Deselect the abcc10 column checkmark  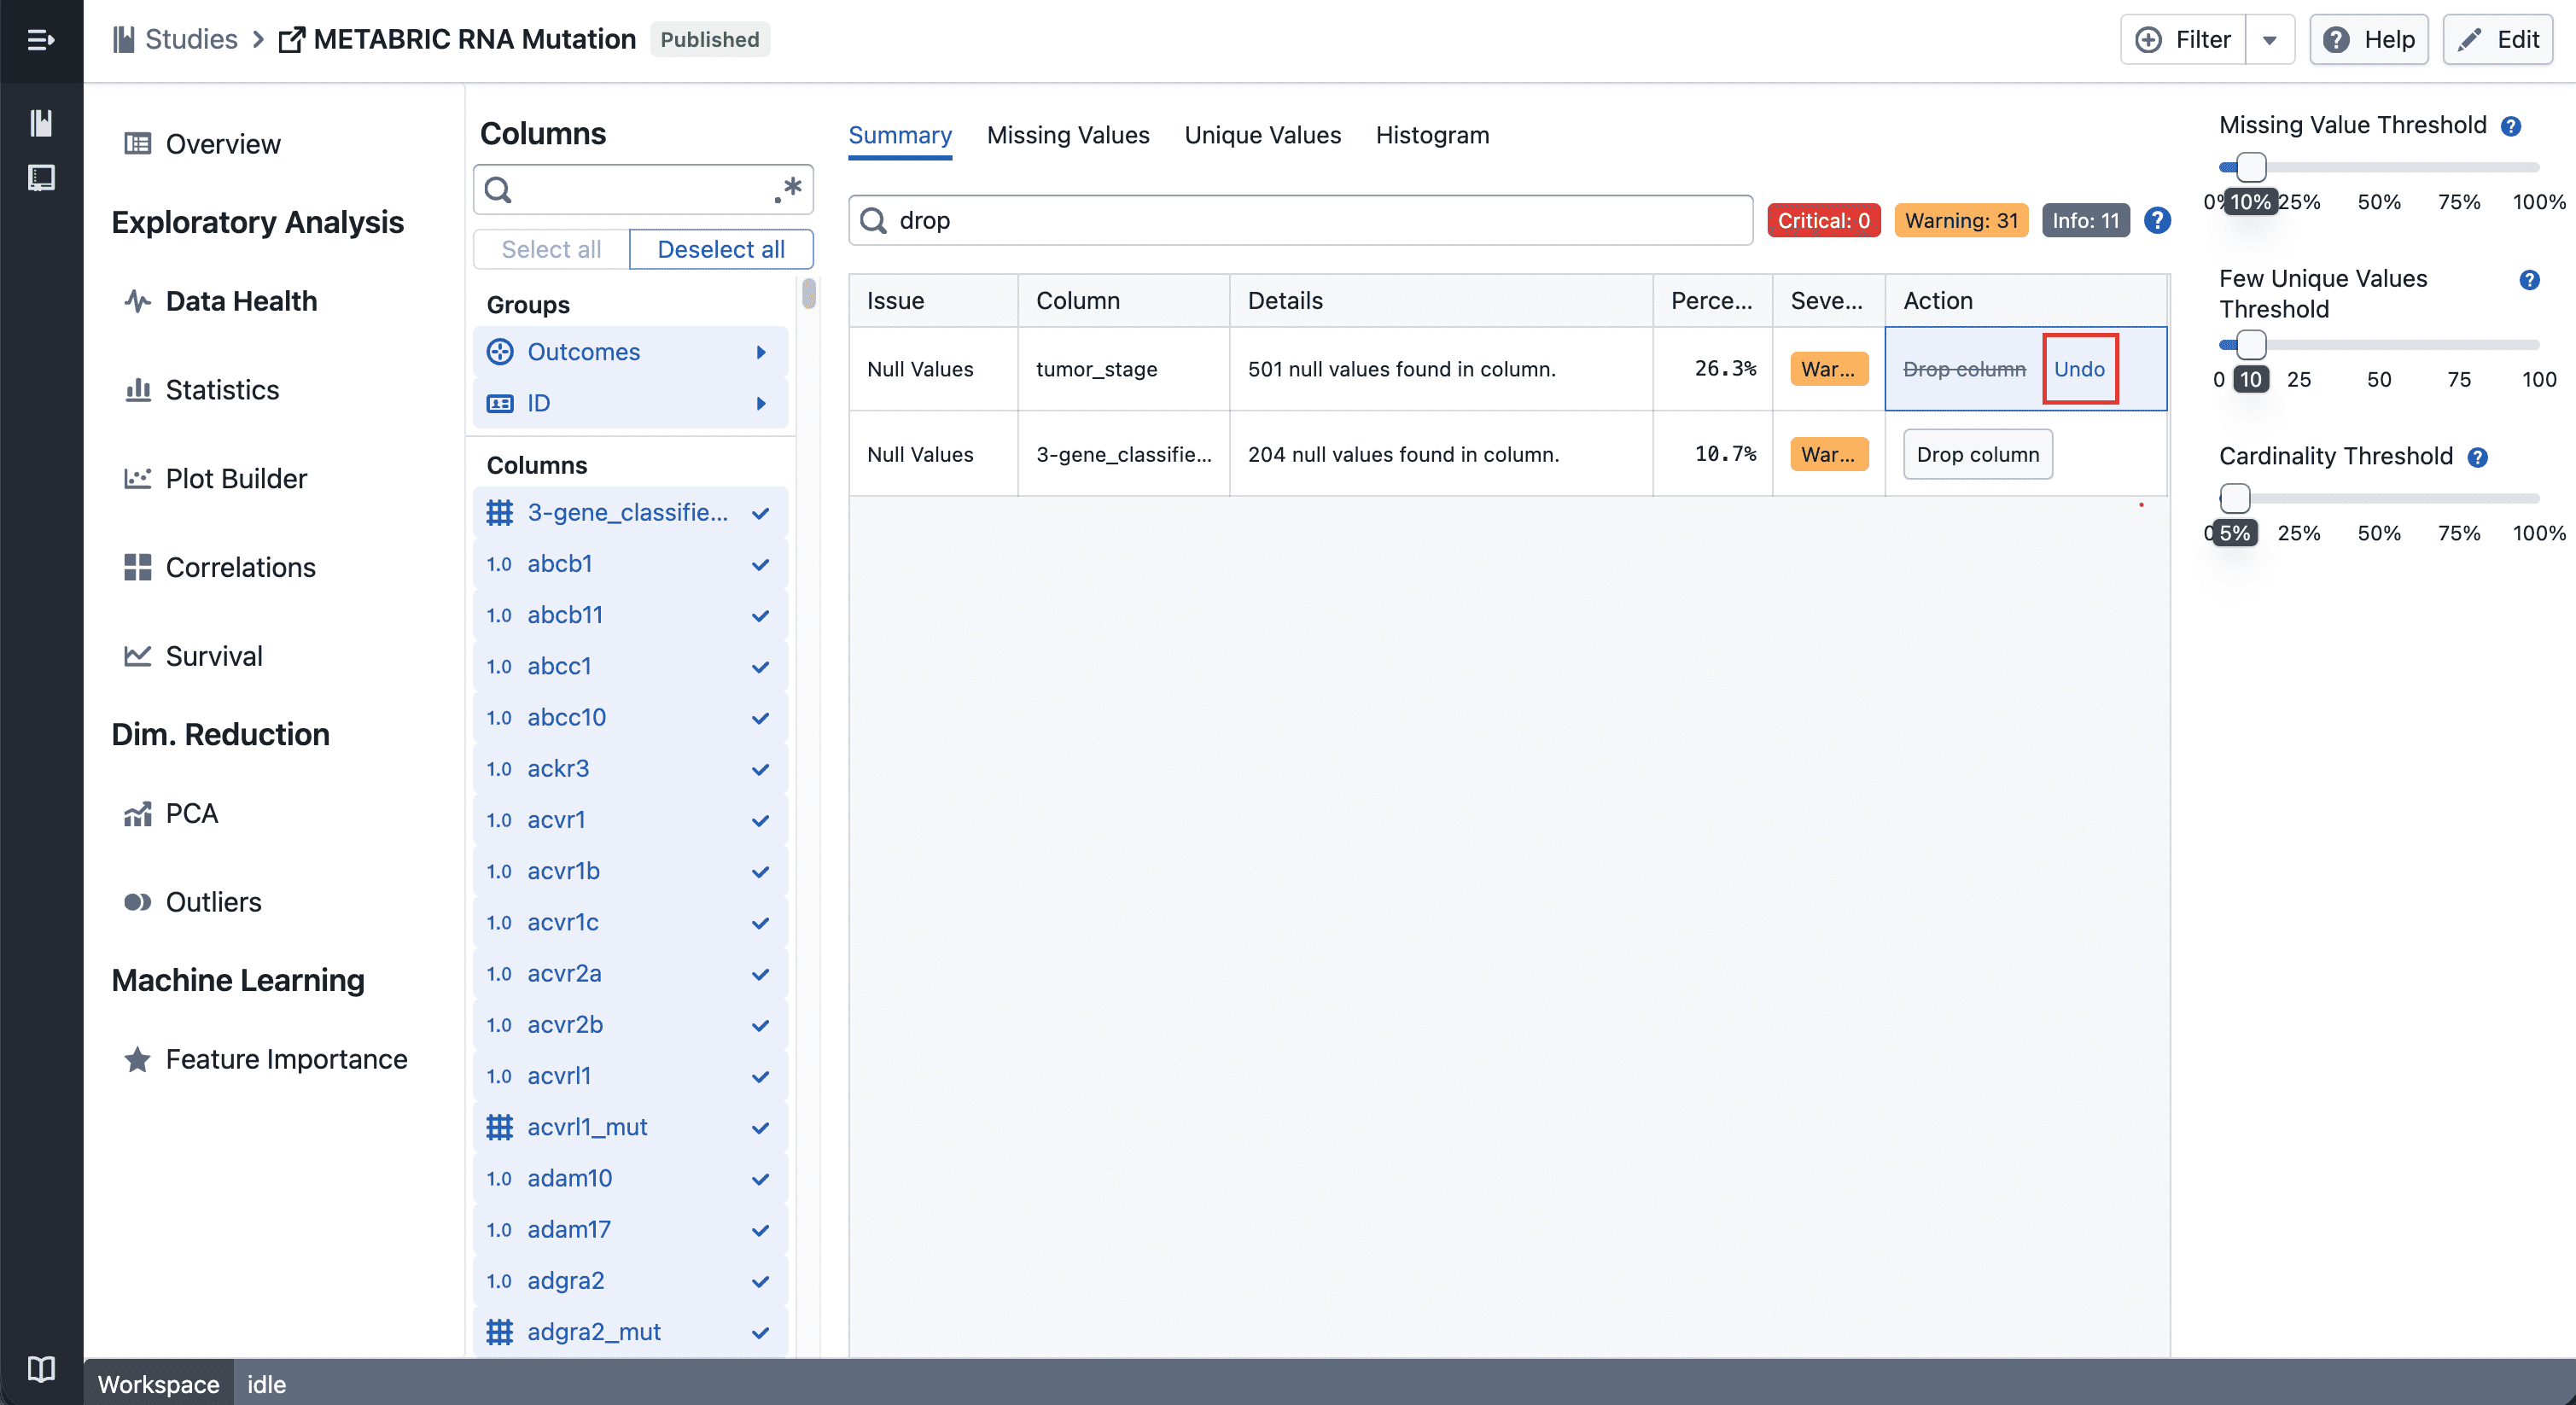760,718
